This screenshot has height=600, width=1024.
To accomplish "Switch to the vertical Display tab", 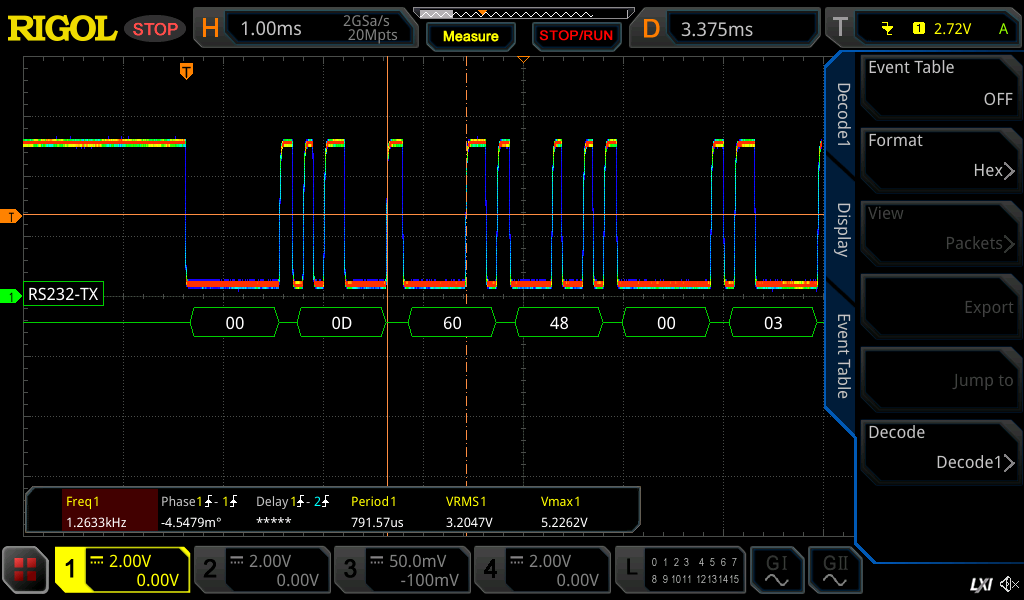I will [x=842, y=230].
